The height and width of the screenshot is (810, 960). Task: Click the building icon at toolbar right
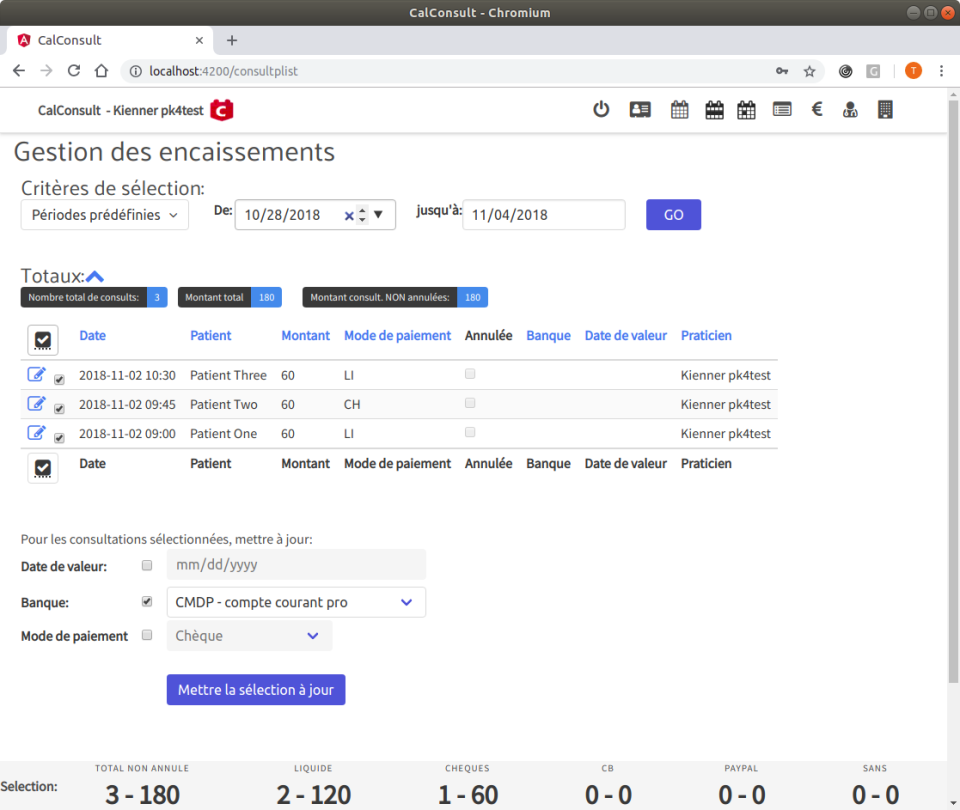tap(885, 109)
